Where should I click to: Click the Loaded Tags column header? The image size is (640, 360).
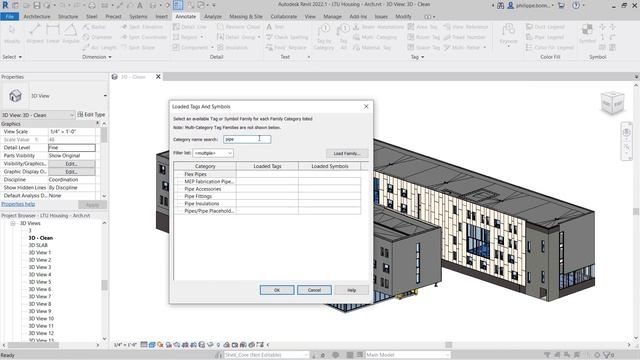pyautogui.click(x=267, y=166)
